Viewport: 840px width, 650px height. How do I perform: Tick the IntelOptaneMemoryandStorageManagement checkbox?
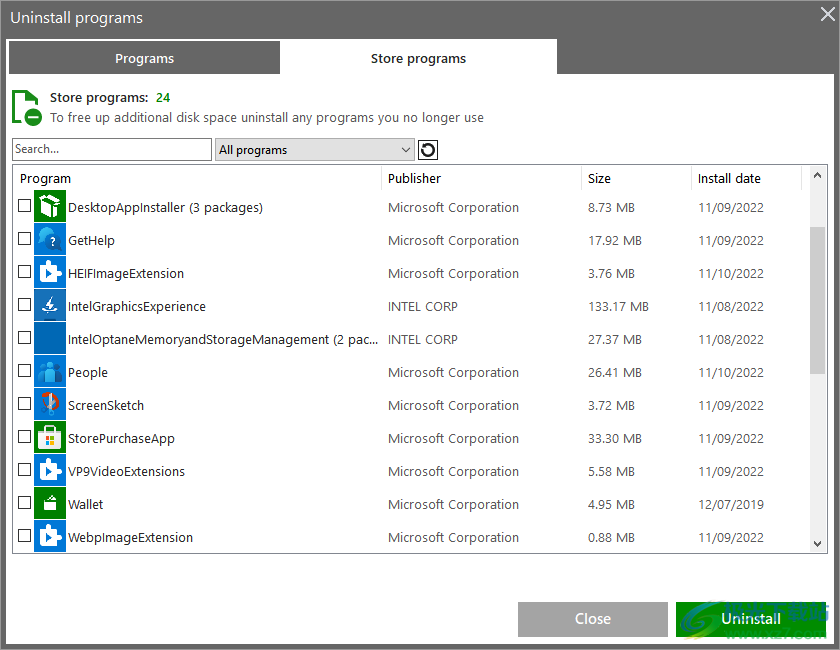coord(24,338)
